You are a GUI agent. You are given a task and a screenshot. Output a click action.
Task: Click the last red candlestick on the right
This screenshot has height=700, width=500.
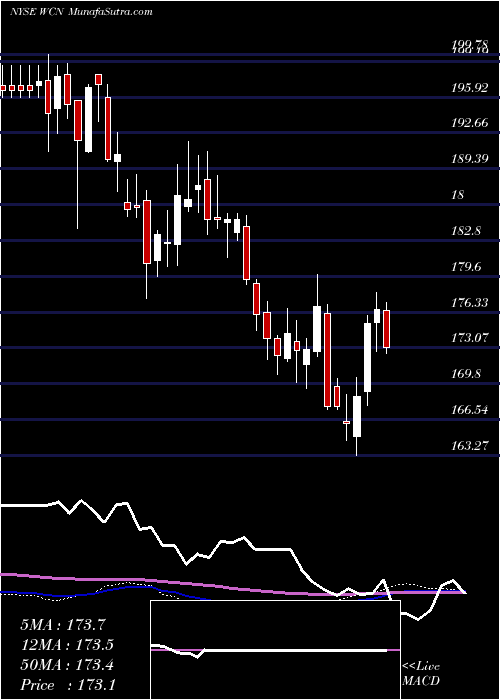pos(387,329)
